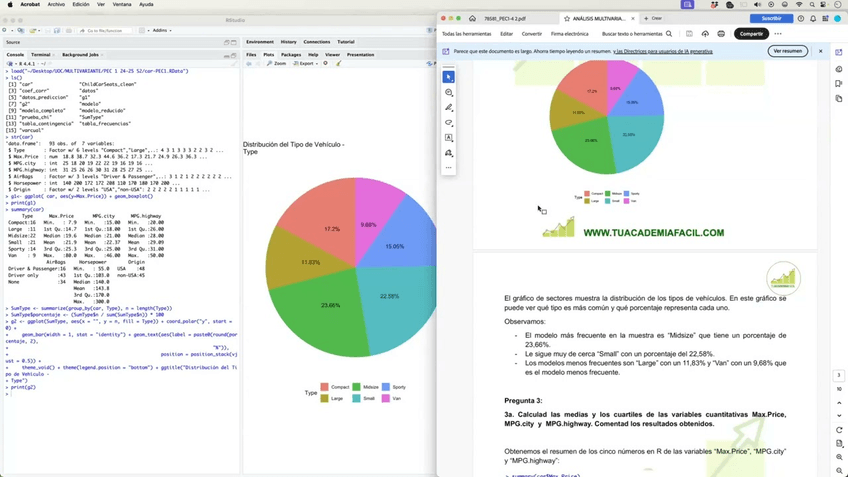Click the zoom magnifier tool in Acrobat sidebar
The width and height of the screenshot is (848, 477).
(x=449, y=92)
